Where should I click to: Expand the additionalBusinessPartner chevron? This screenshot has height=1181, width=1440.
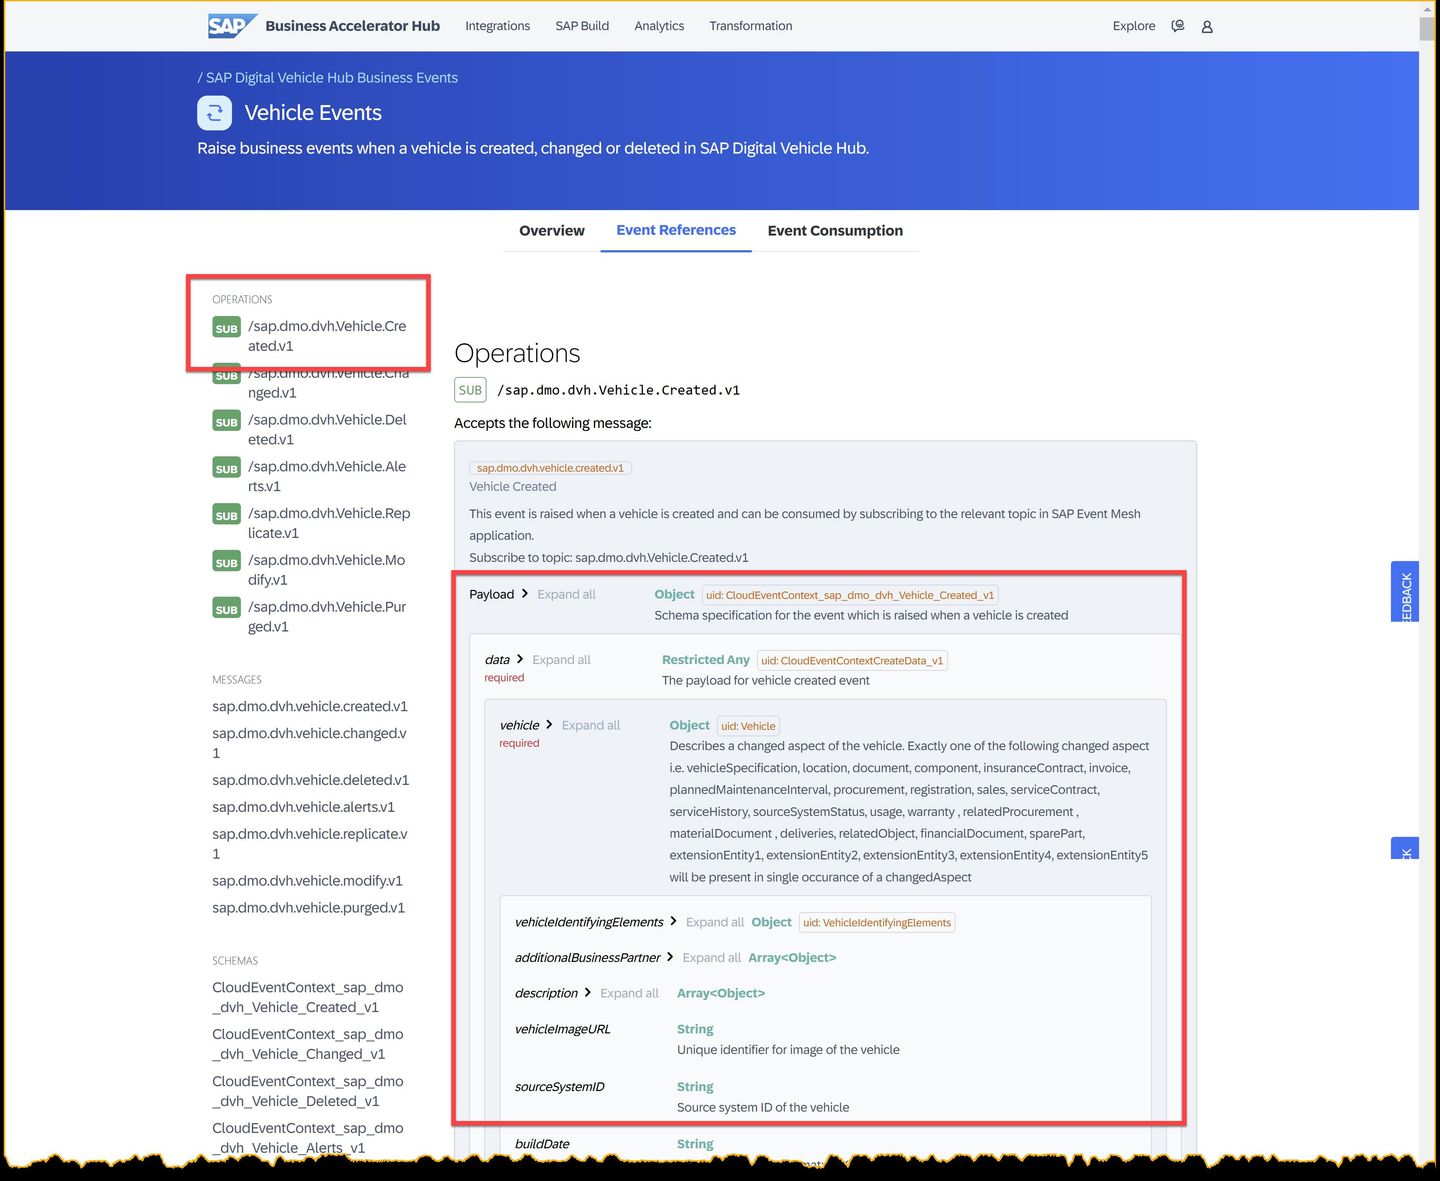click(670, 957)
